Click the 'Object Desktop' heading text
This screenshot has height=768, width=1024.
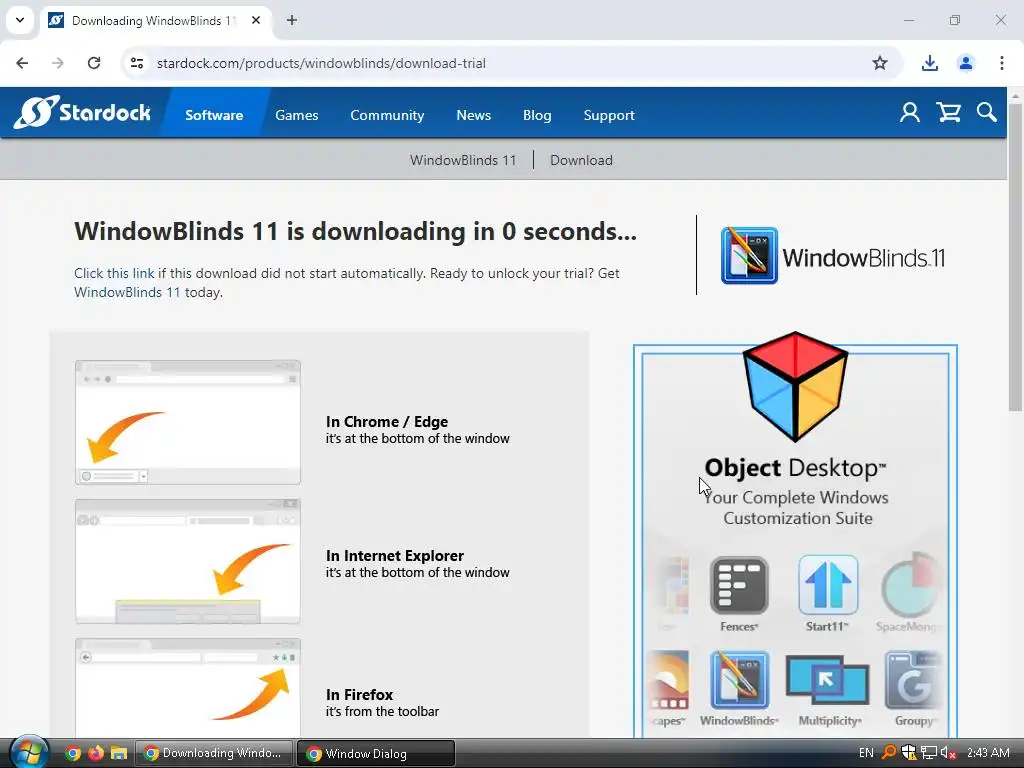[795, 468]
